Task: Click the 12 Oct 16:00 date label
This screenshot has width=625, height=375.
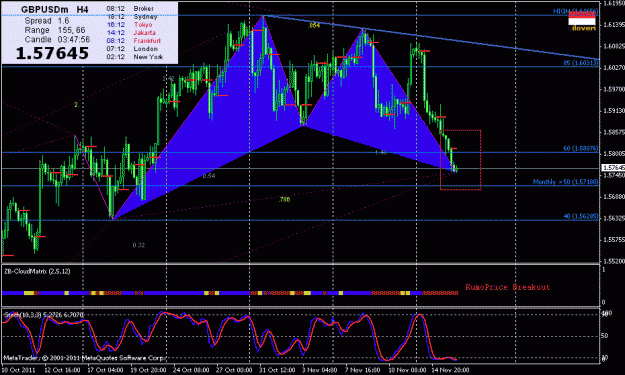Action: pos(62,370)
